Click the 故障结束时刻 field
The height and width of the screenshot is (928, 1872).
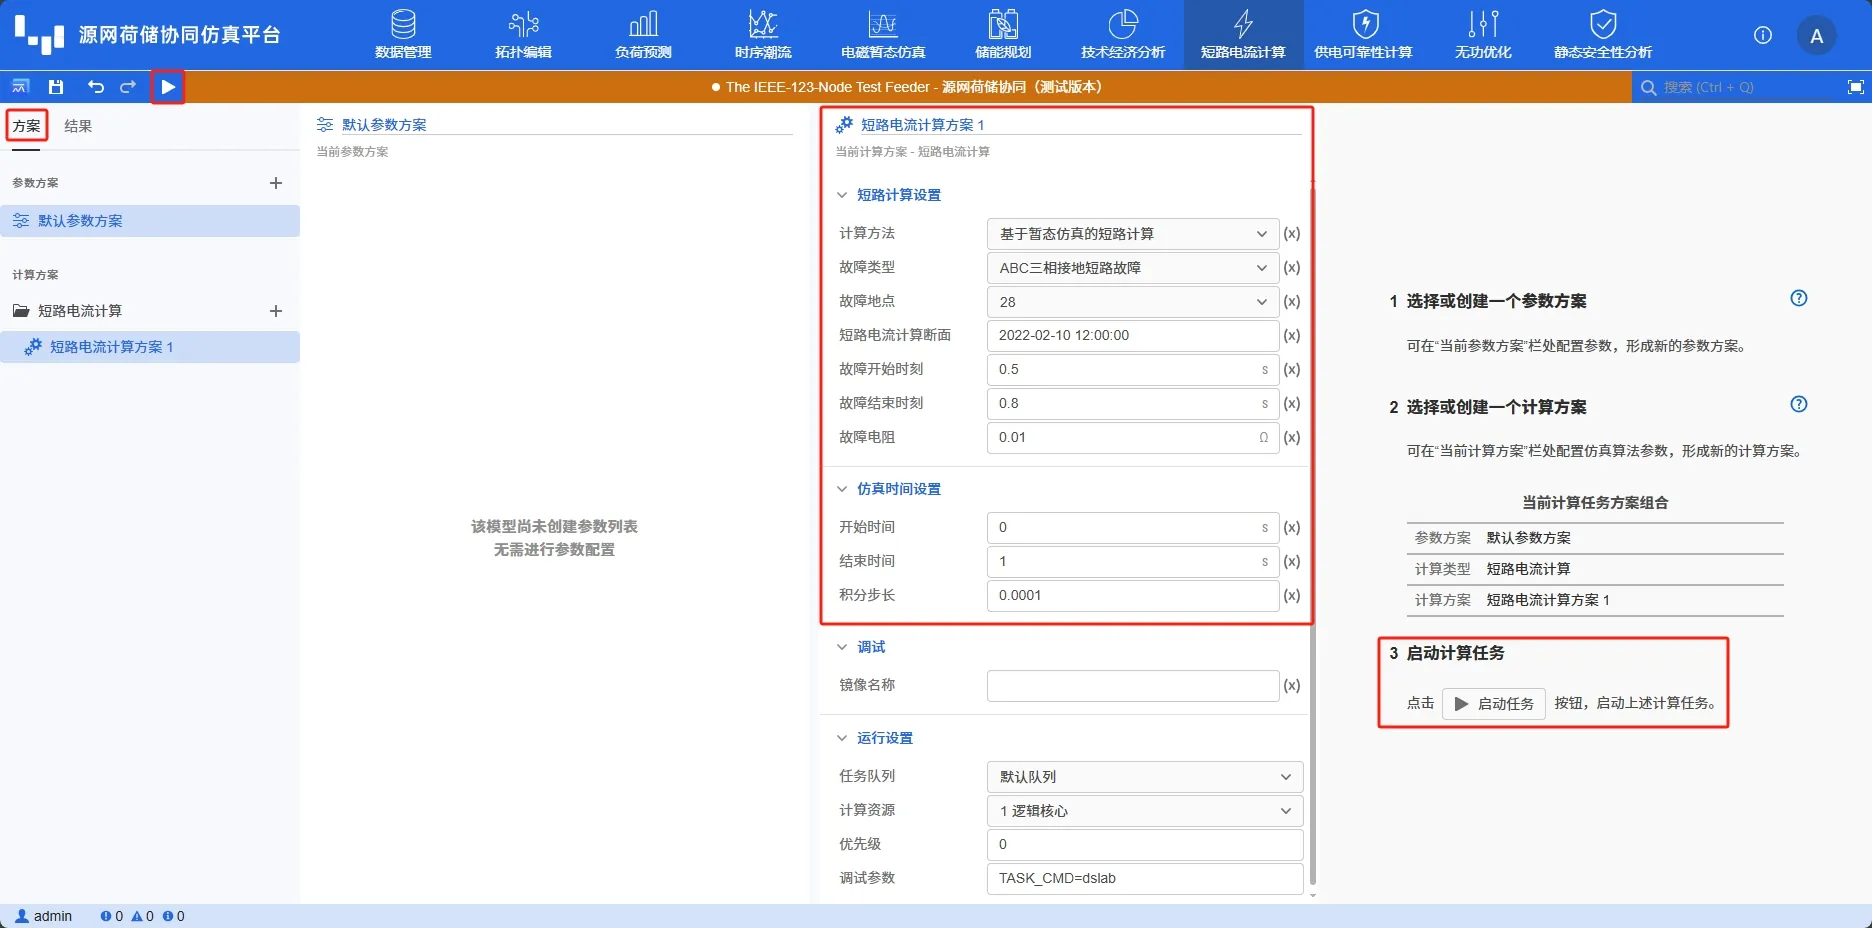[x=1132, y=404]
